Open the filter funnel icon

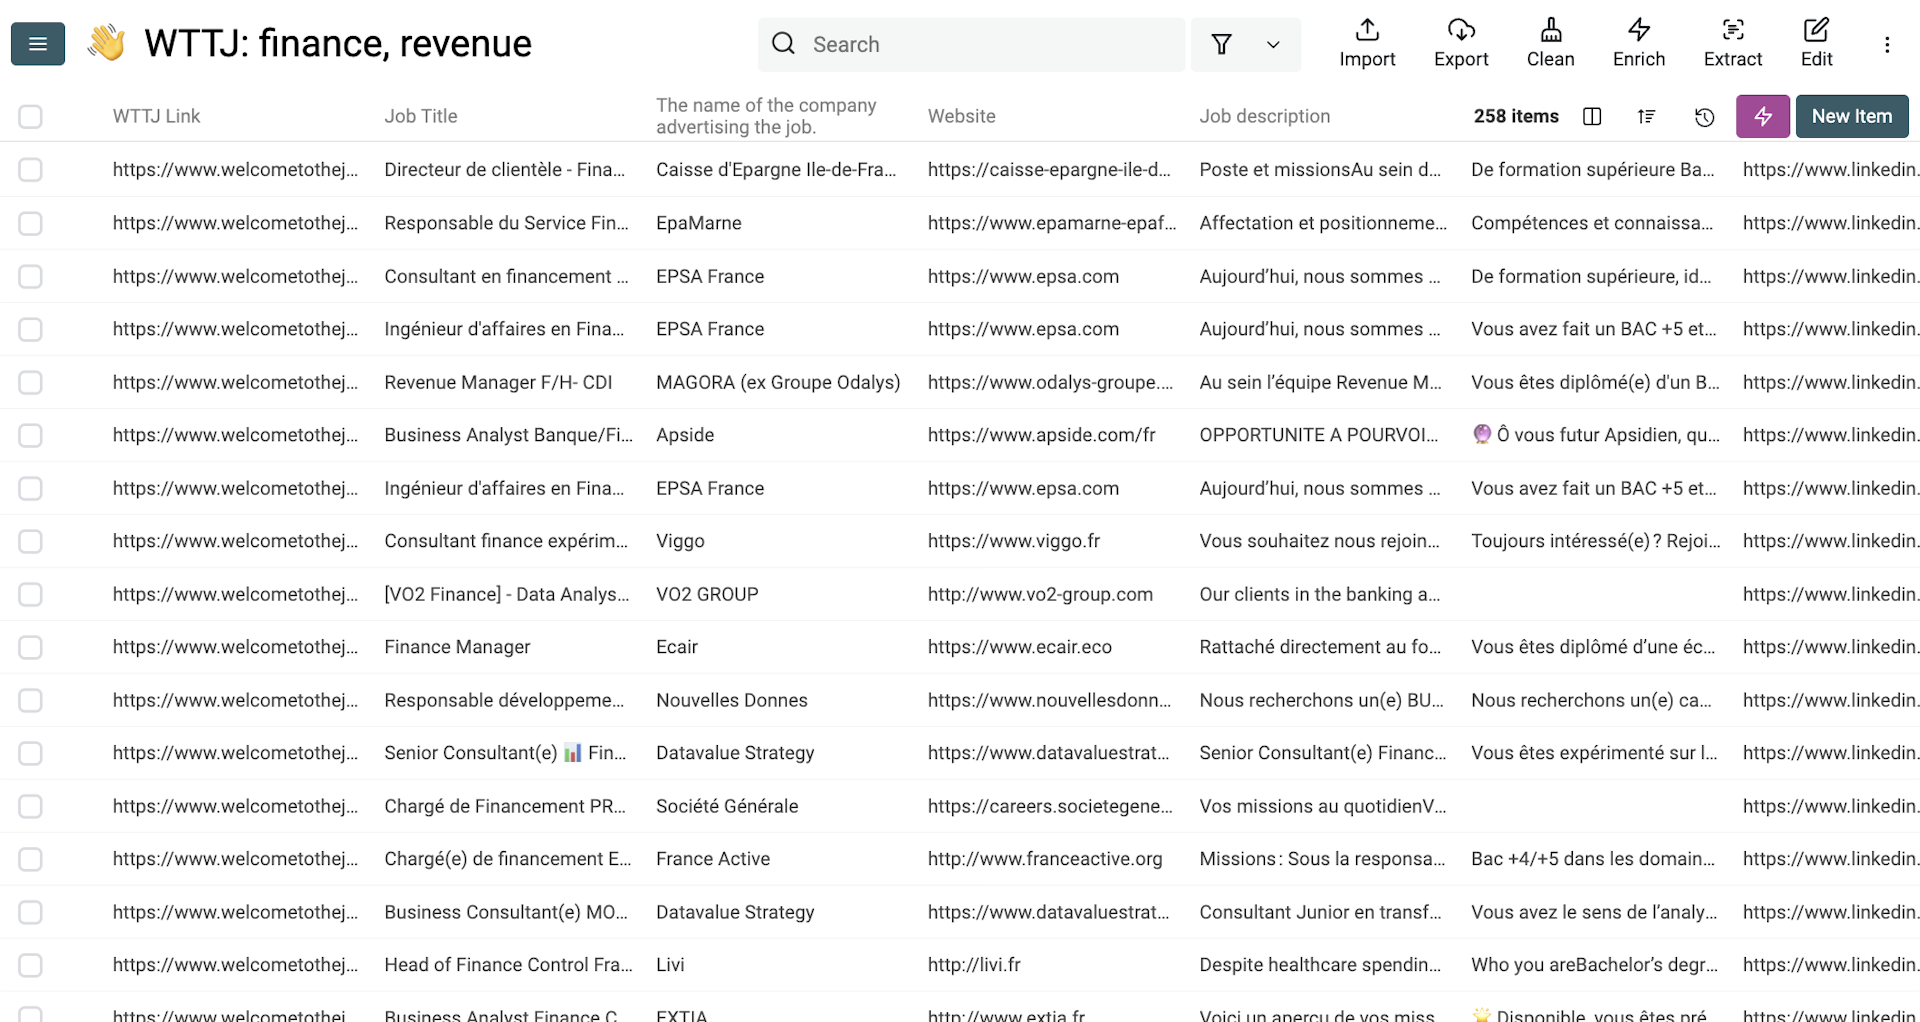[x=1221, y=44]
